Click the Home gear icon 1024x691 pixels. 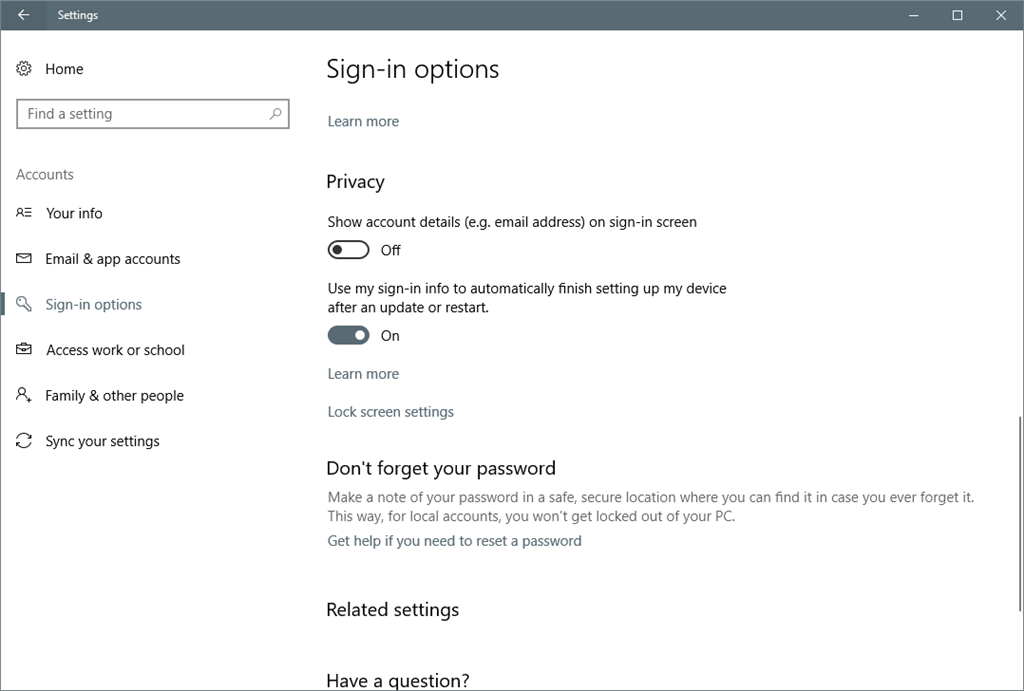(x=24, y=69)
